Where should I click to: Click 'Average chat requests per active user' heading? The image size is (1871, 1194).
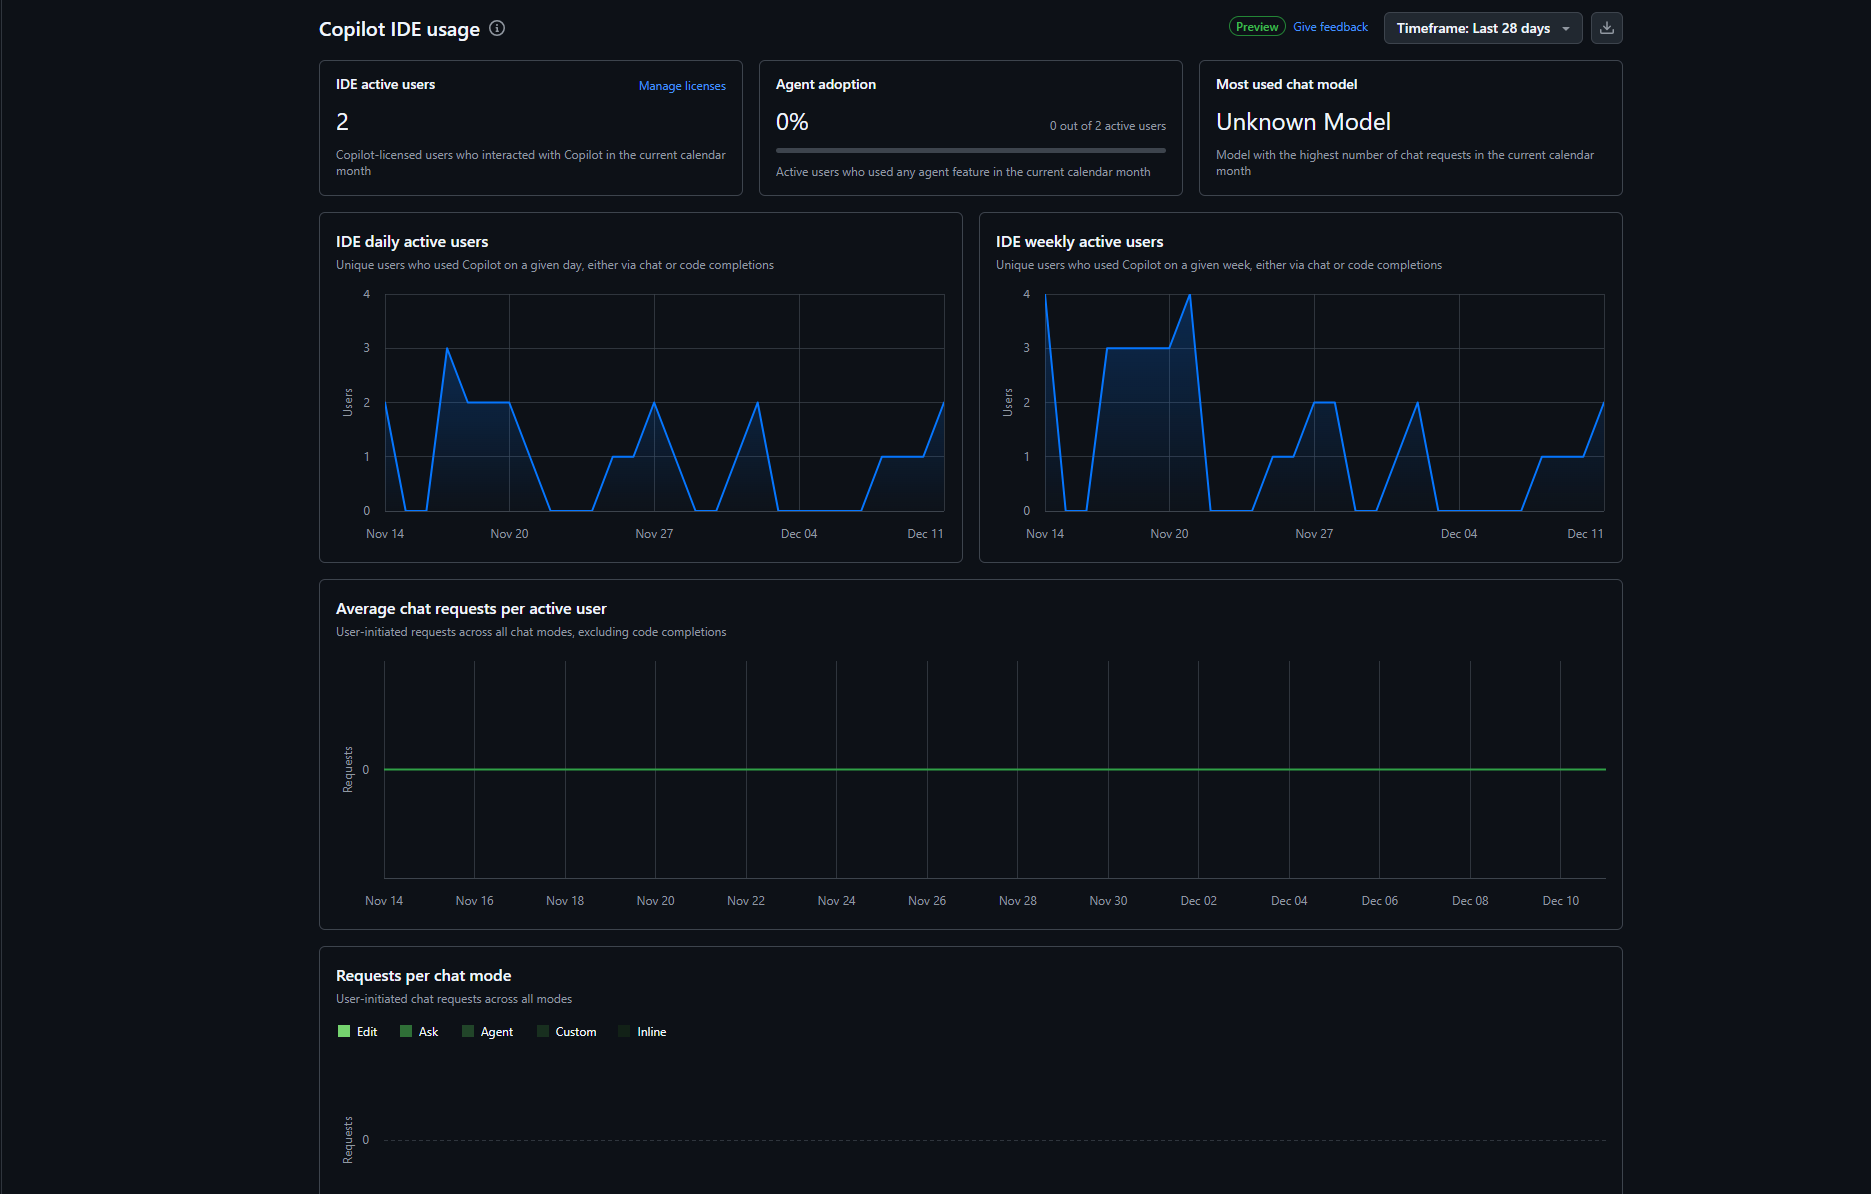(471, 609)
